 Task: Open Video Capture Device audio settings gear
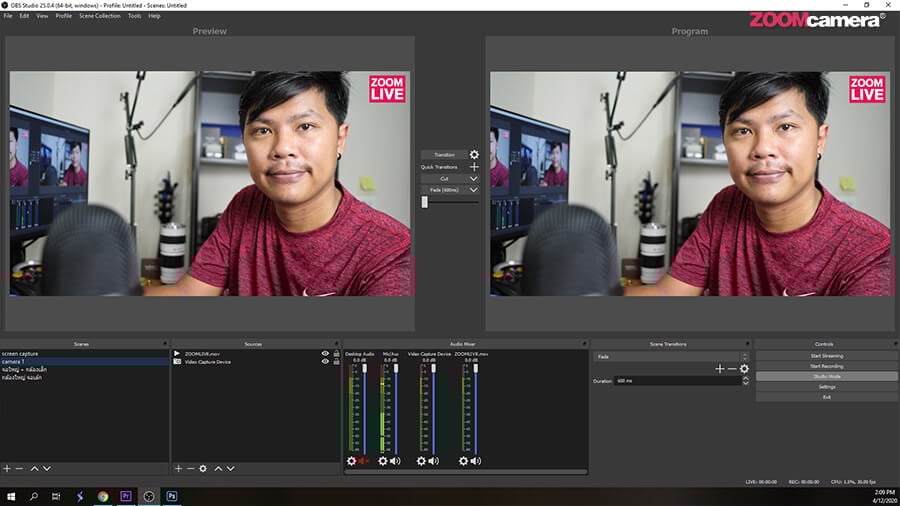pos(421,461)
